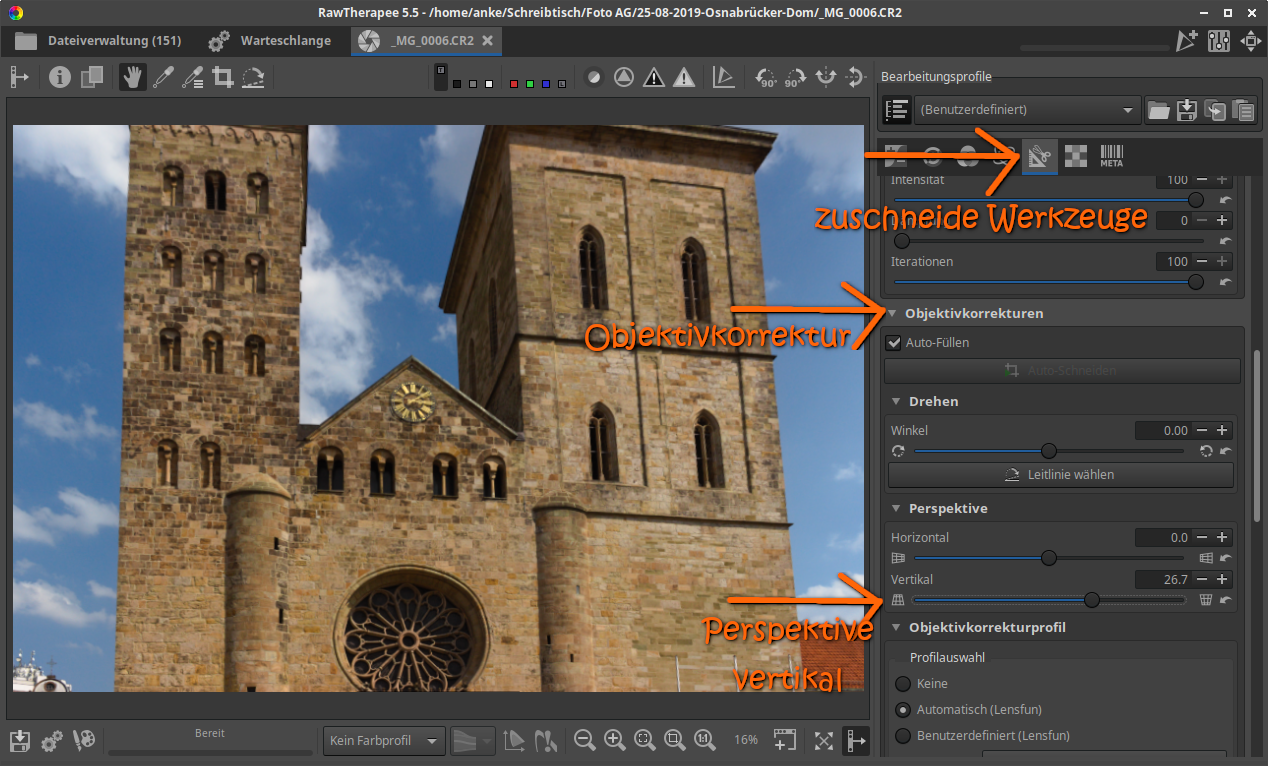The image size is (1268, 766).
Task: Open the META tab in tool panel
Action: [1111, 155]
